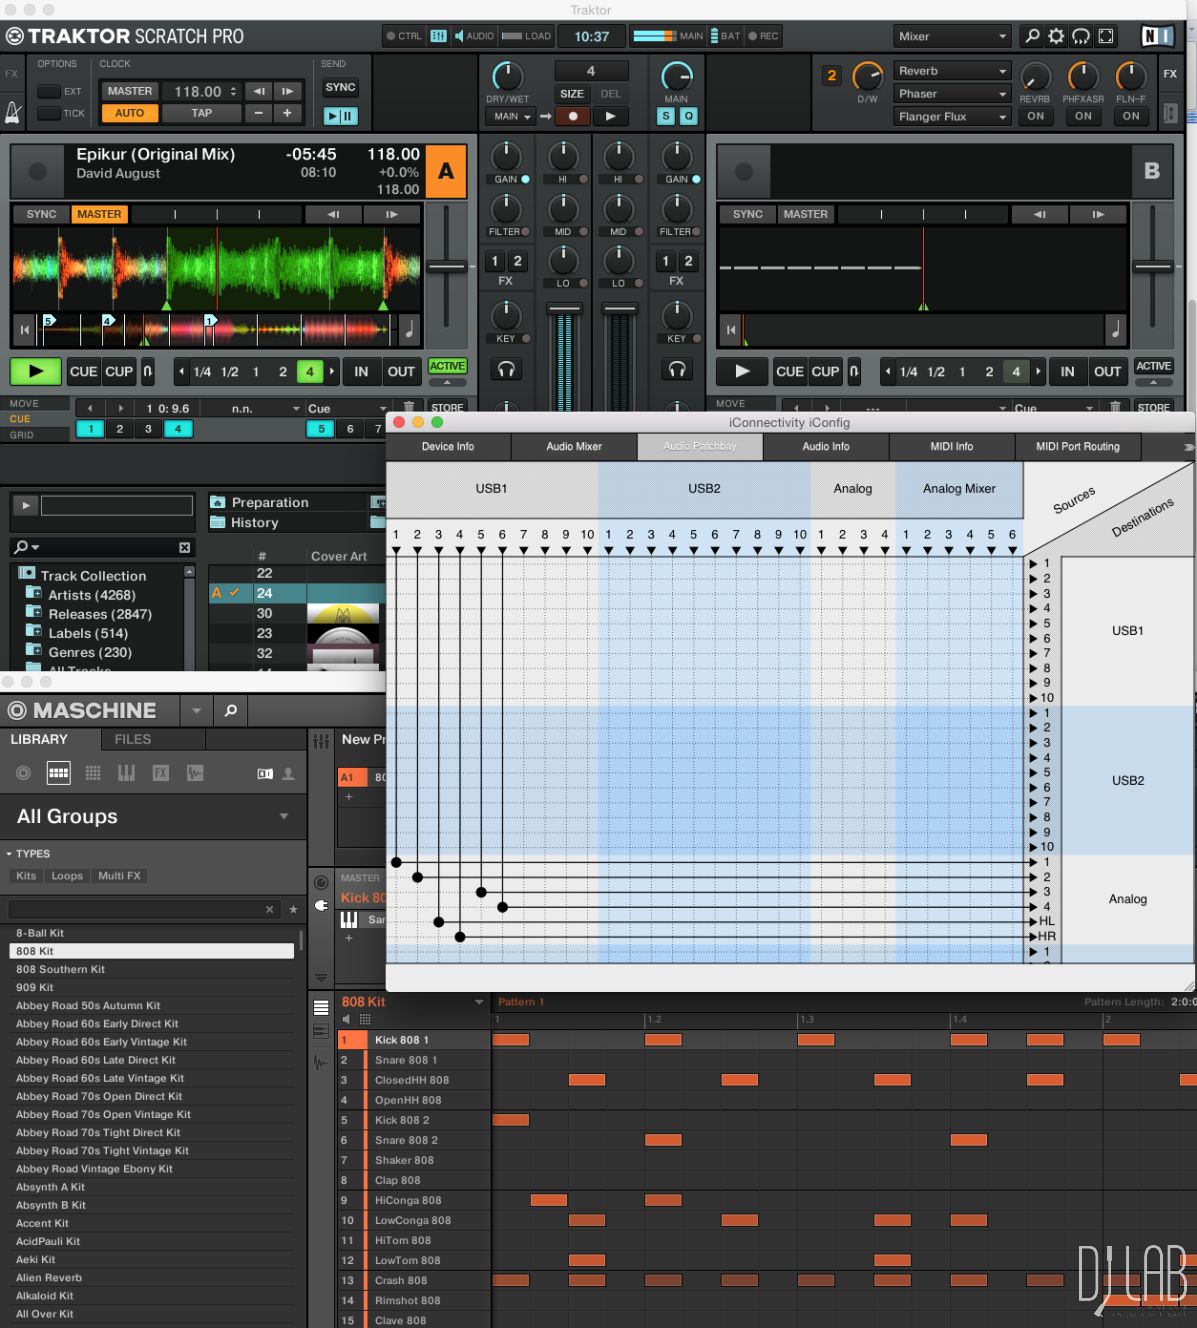Viewport: 1197px width, 1328px height.
Task: Toggle SYNC on deck A
Action: coord(41,214)
